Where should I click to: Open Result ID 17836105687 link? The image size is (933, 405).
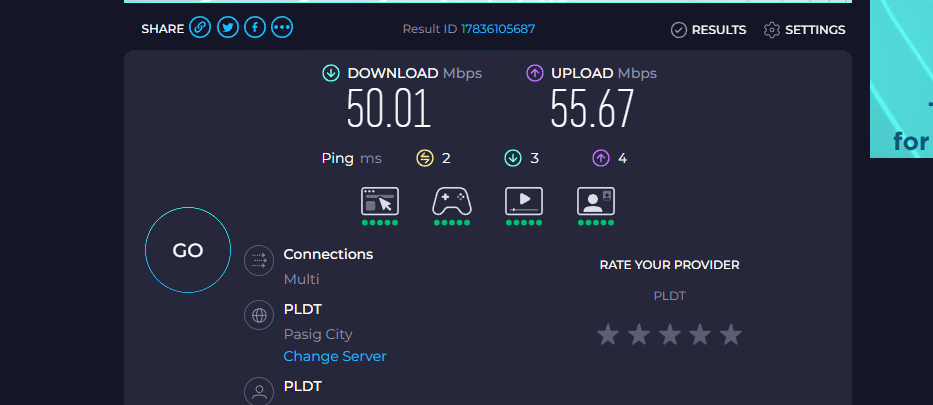[x=498, y=29]
